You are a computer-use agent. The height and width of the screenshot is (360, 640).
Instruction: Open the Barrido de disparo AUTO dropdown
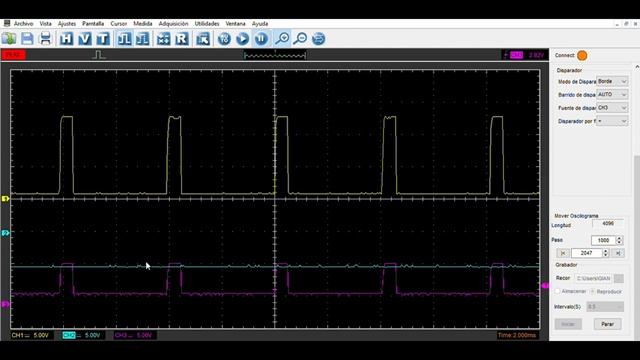[612, 95]
